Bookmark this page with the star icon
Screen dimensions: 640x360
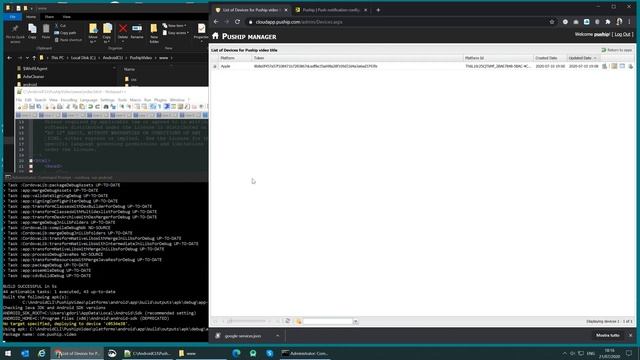[x=552, y=22]
